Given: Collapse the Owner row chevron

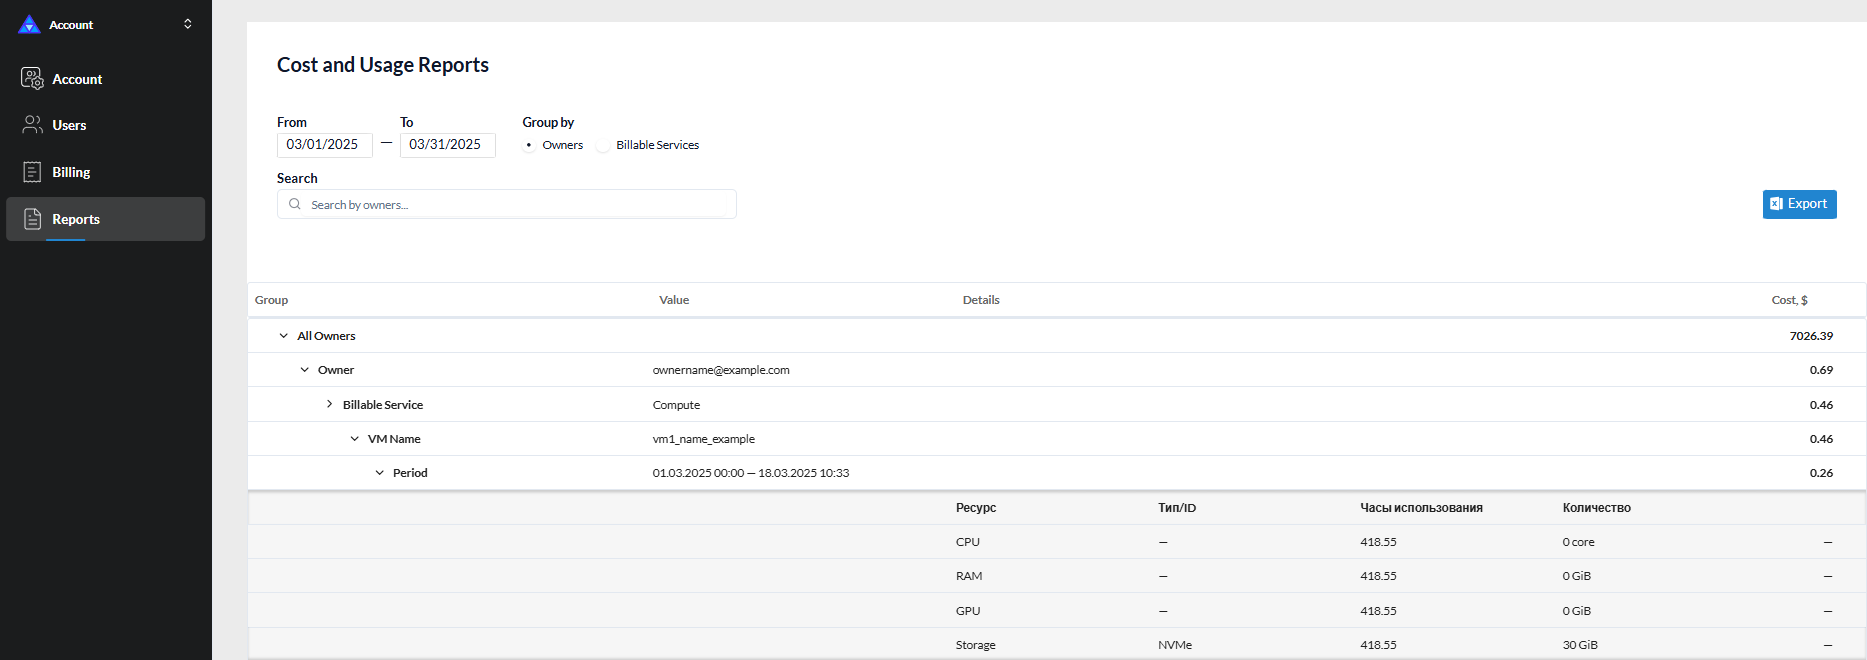Looking at the screenshot, I should tap(305, 370).
